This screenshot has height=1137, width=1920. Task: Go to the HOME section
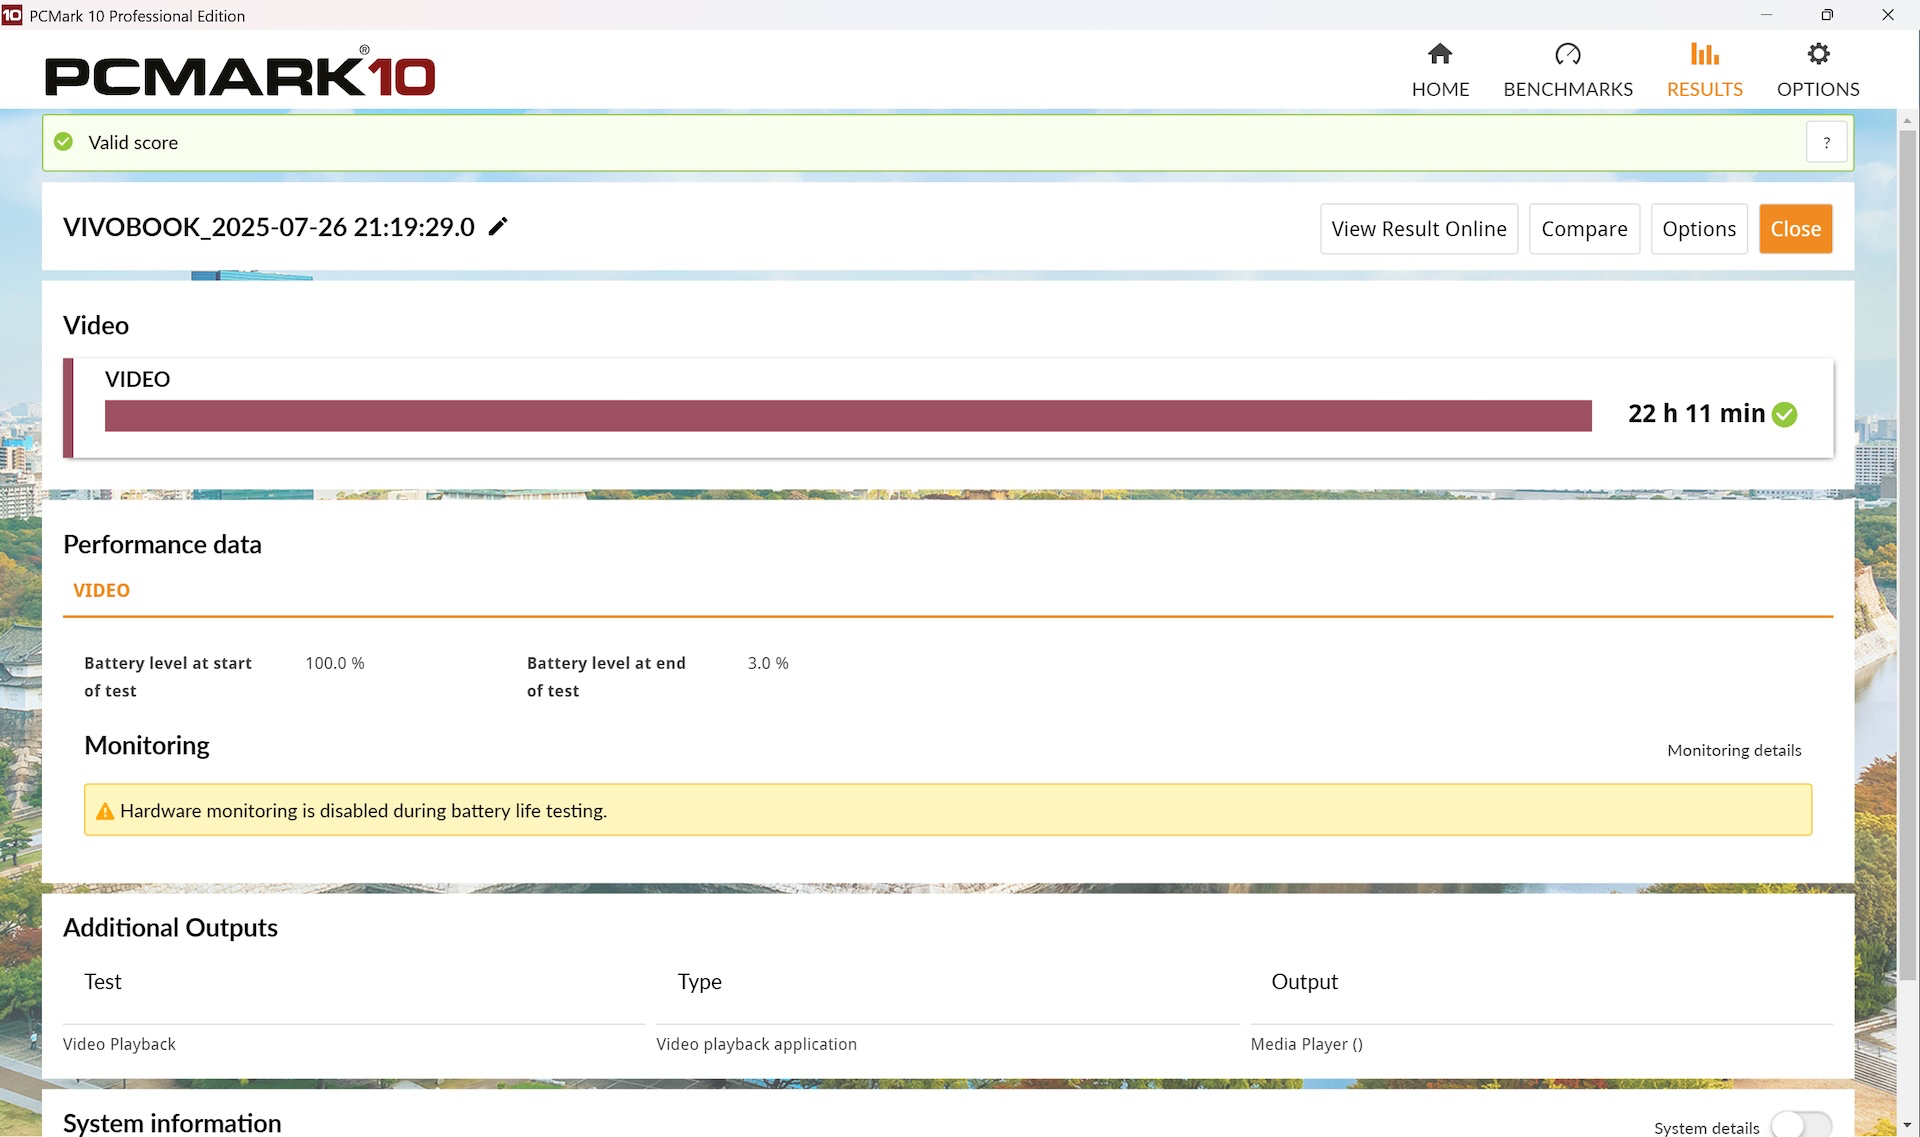(1440, 70)
